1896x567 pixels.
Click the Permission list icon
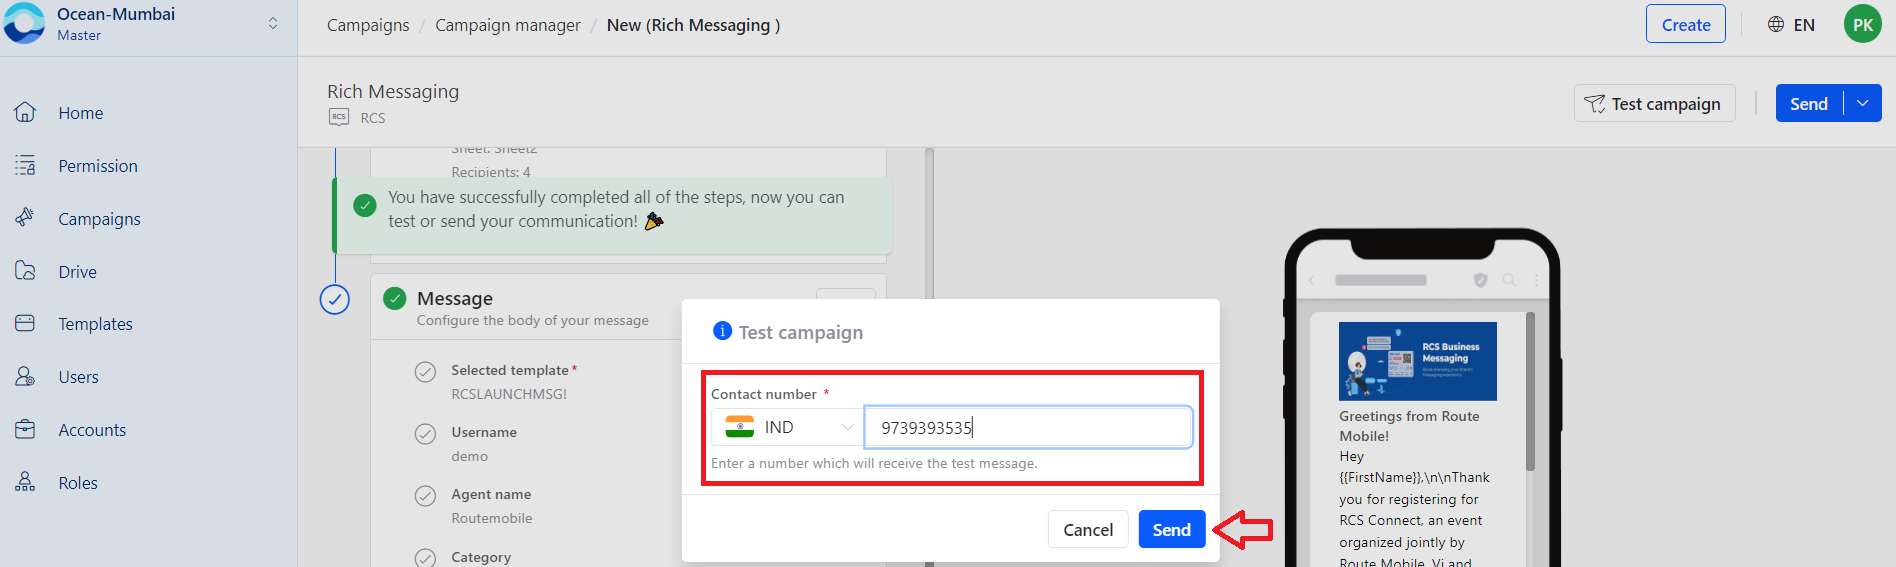pyautogui.click(x=25, y=165)
